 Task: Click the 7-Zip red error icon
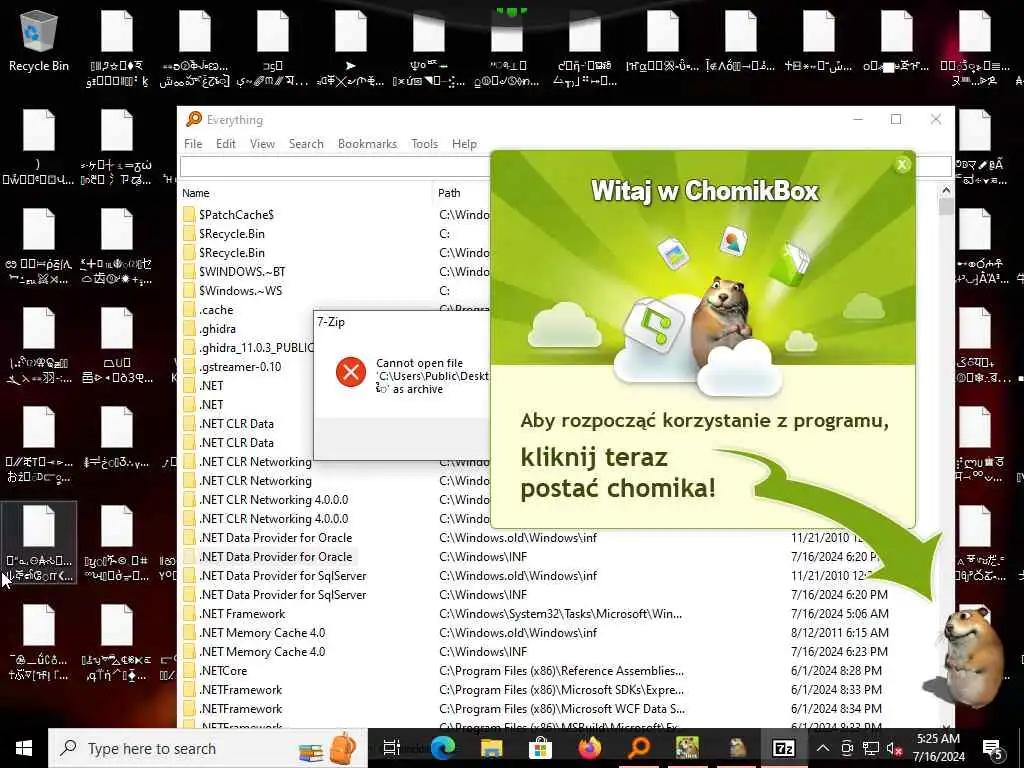351,372
